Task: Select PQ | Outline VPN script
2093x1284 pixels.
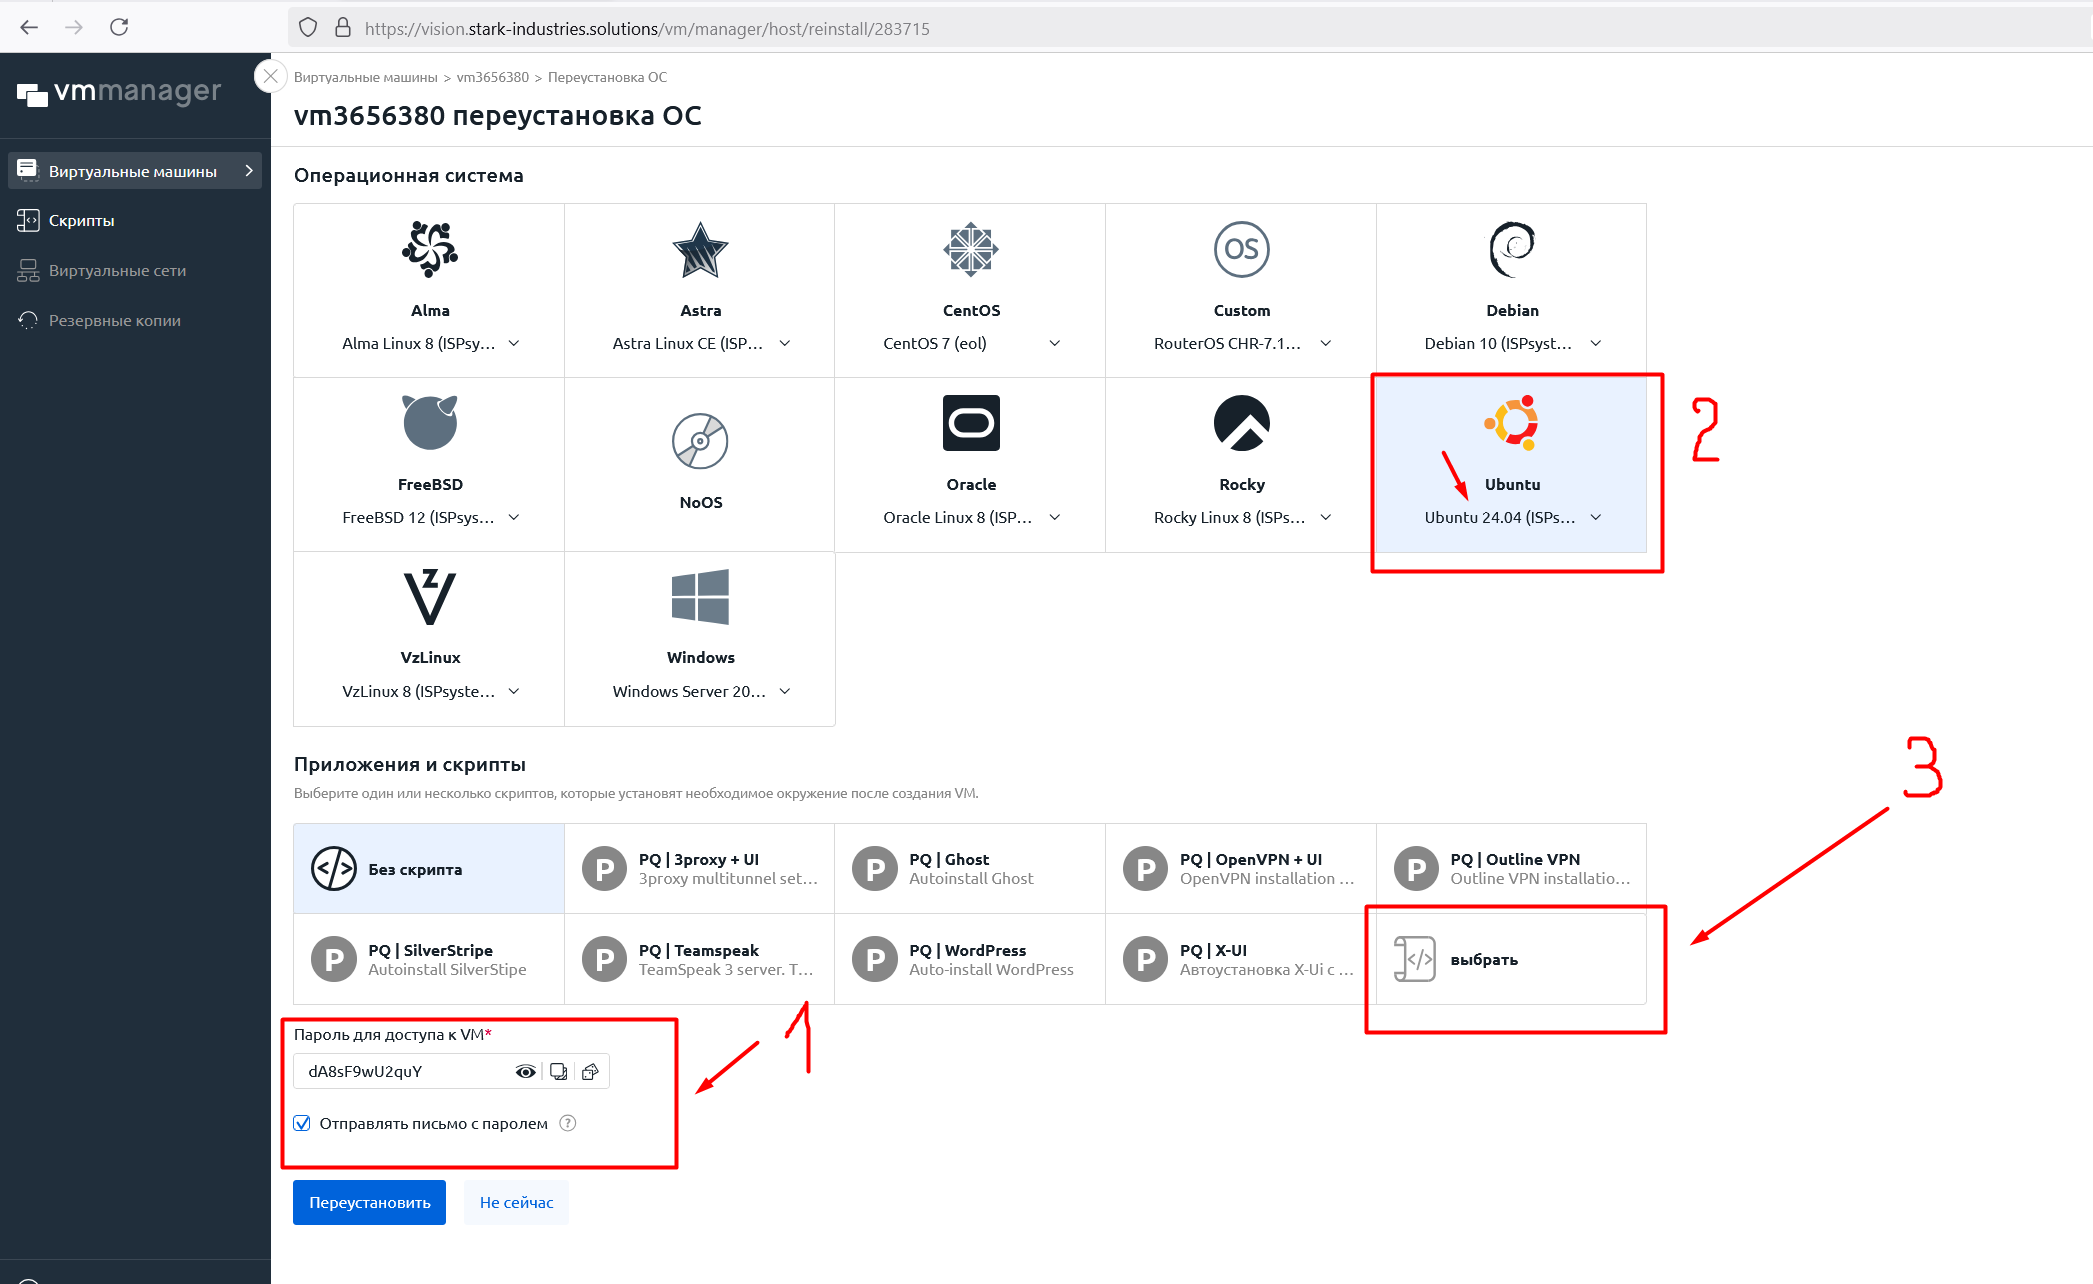Action: tap(1511, 869)
